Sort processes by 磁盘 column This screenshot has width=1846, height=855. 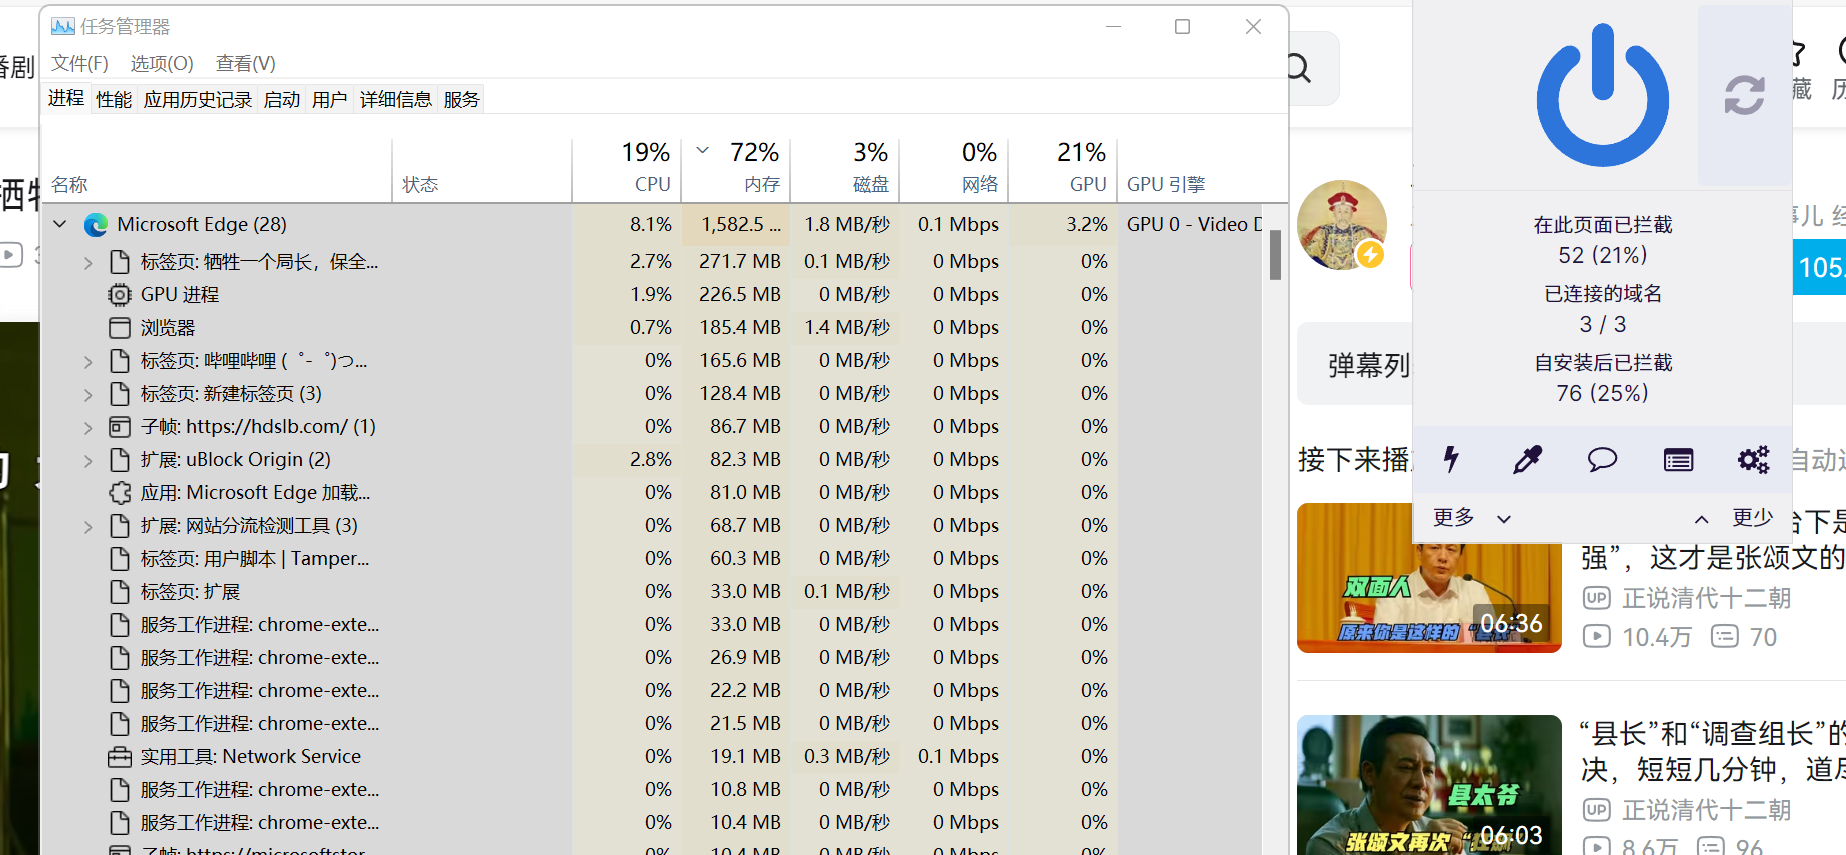click(x=845, y=168)
